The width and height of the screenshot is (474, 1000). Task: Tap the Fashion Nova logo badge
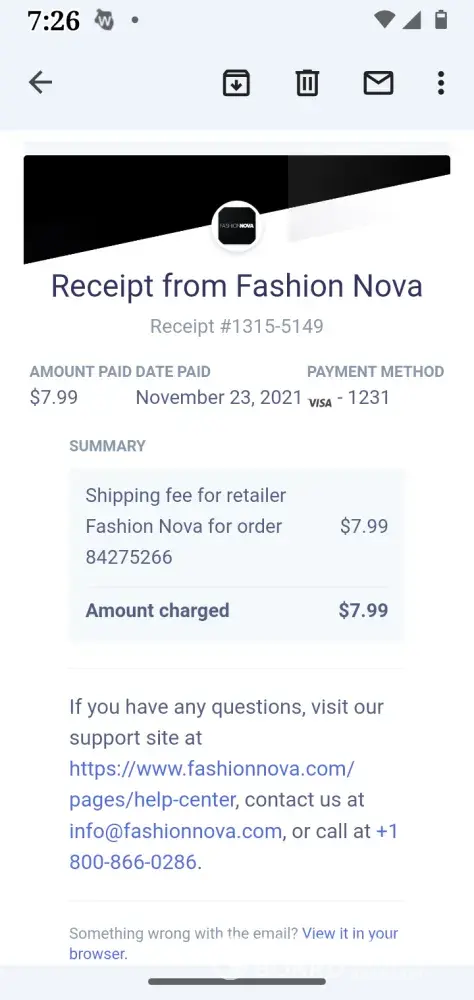tap(237, 226)
